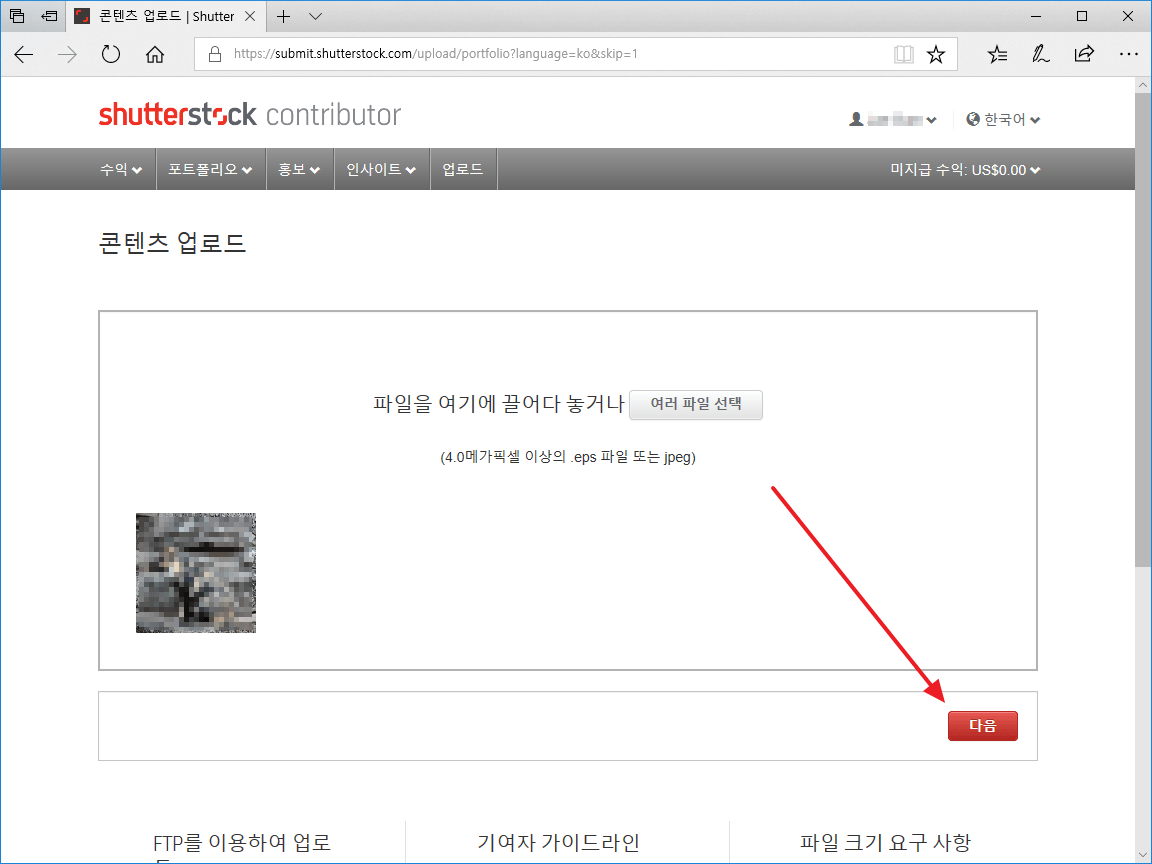The width and height of the screenshot is (1152, 864).
Task: Open the Favorites hub icon
Action: point(997,55)
